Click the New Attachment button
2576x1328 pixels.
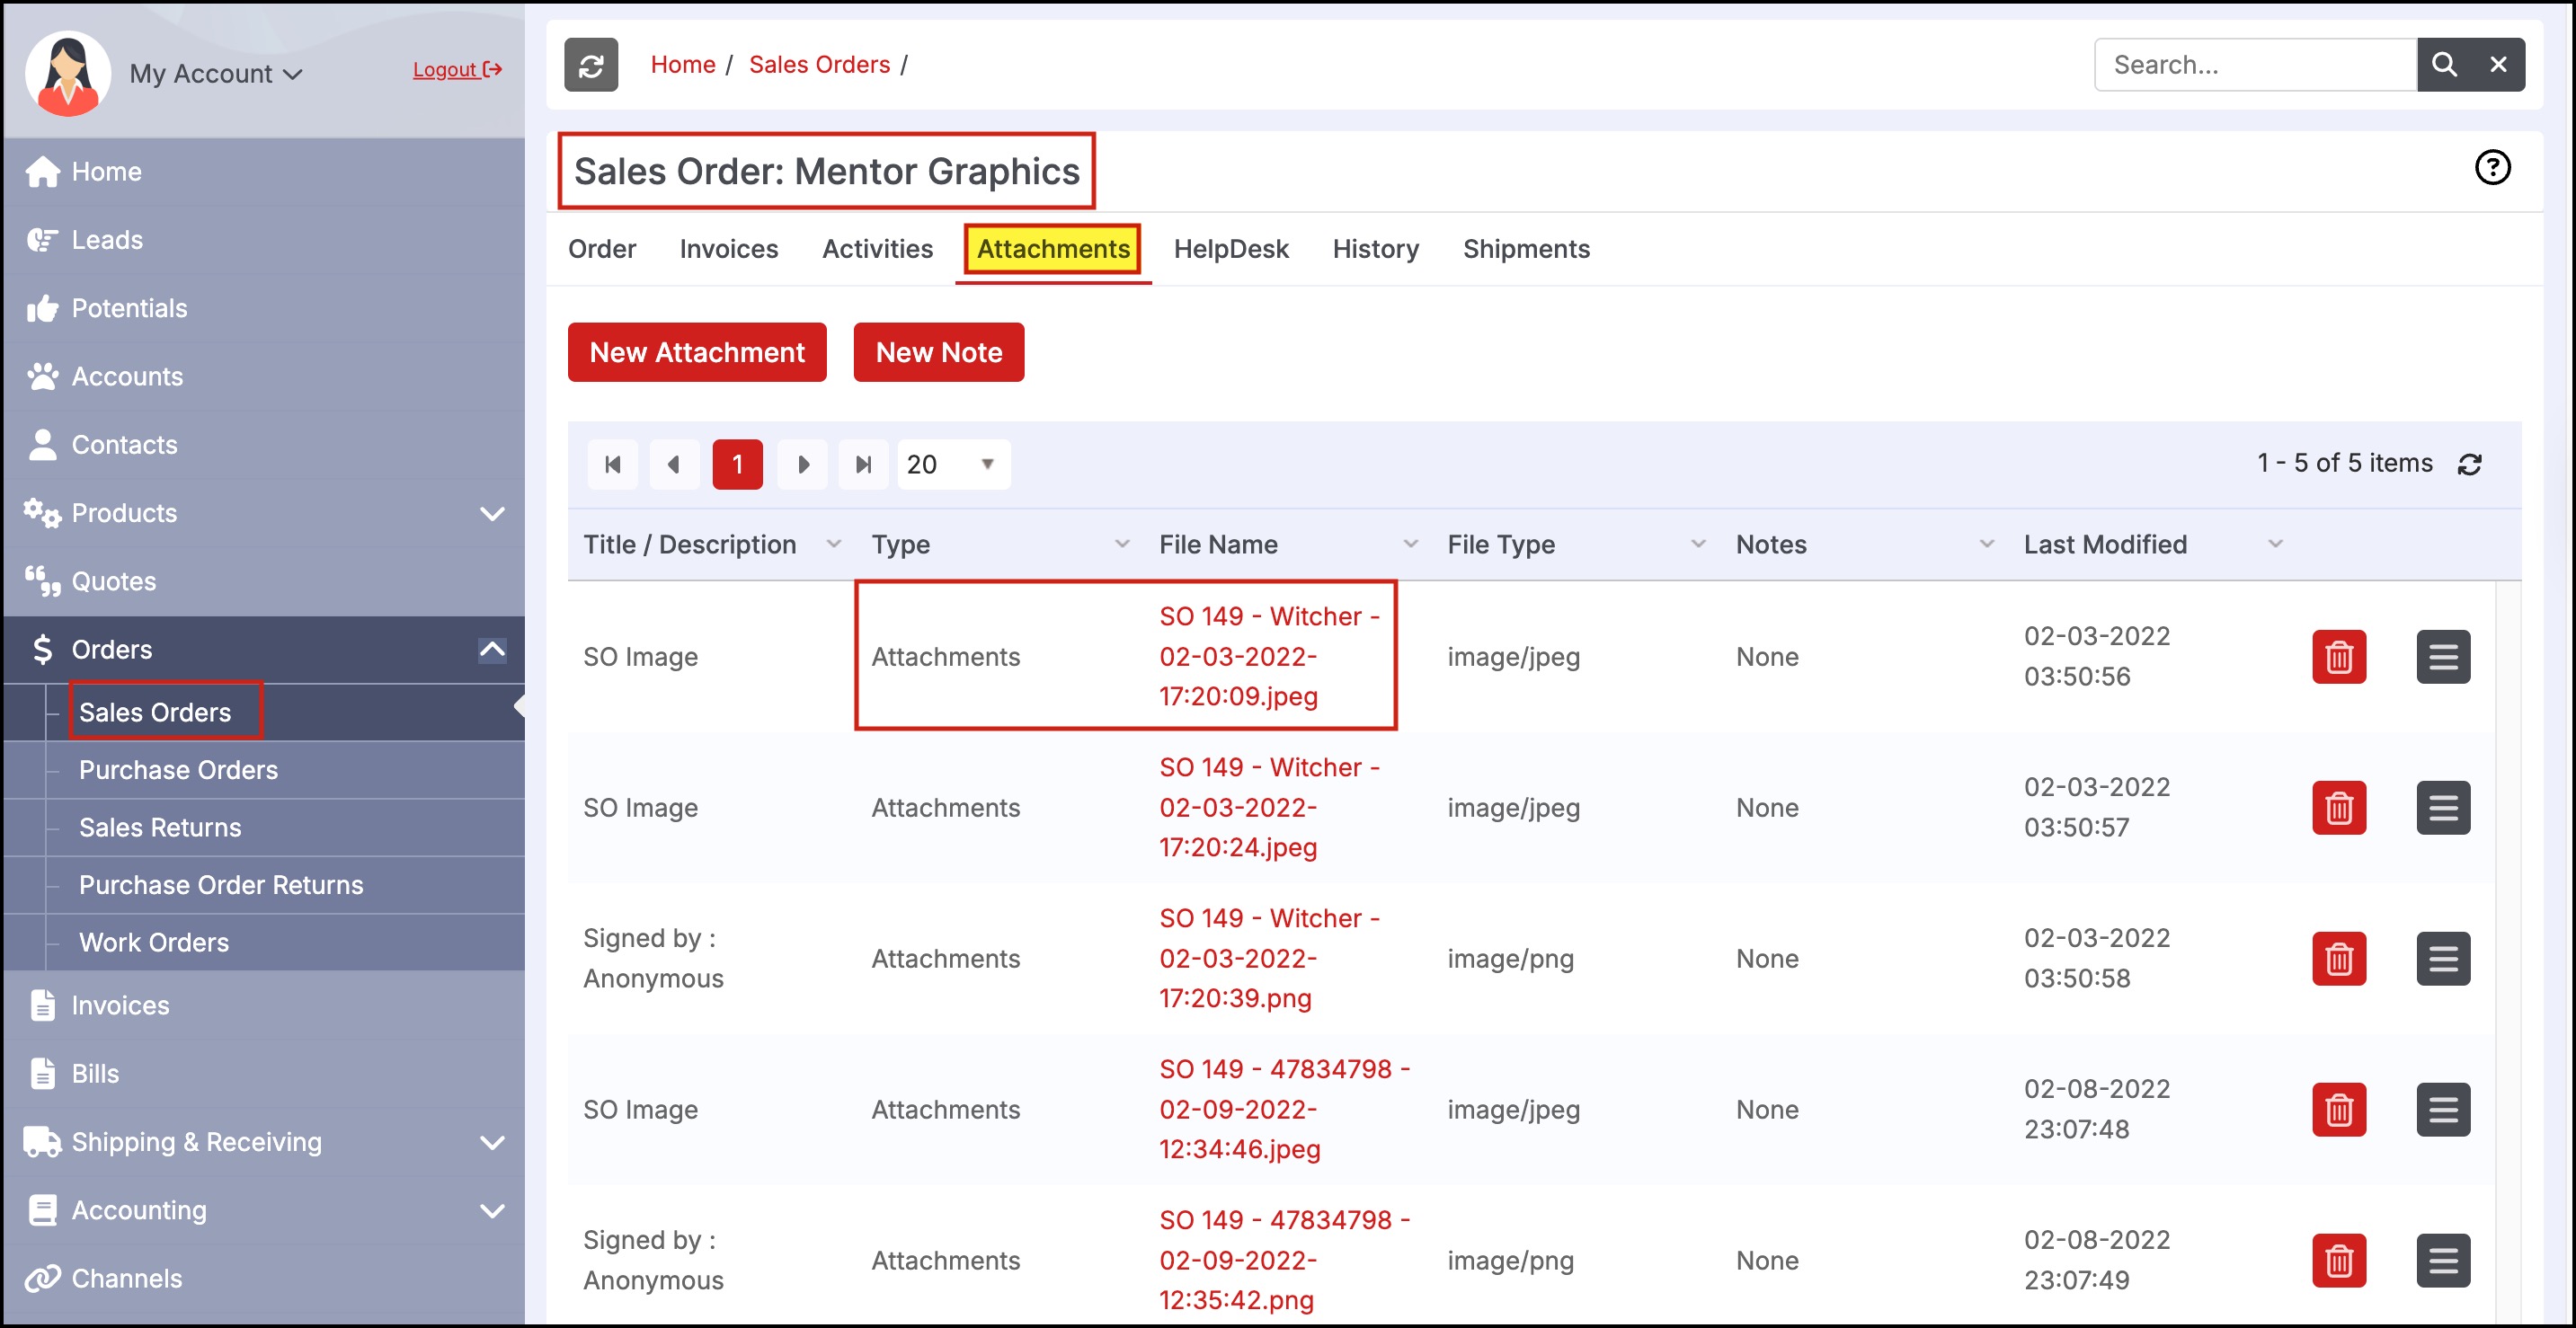pos(697,352)
